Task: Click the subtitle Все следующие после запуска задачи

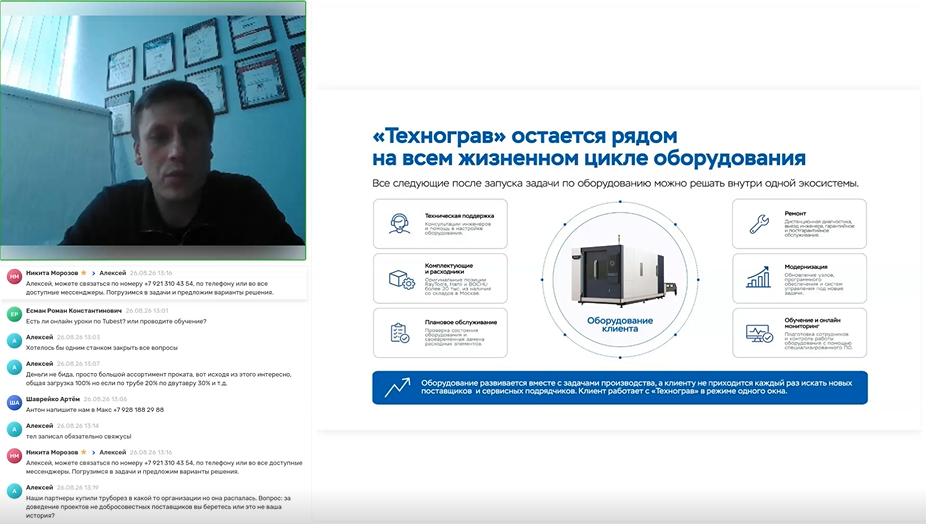Action: (x=615, y=183)
